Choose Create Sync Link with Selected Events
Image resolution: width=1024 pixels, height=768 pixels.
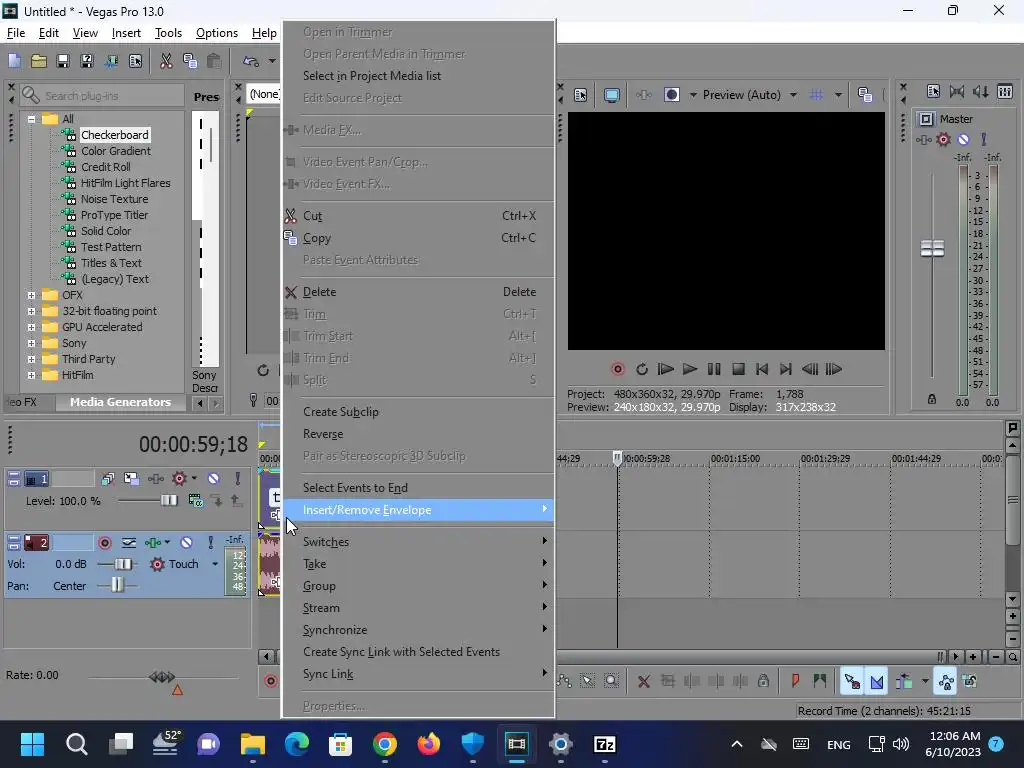click(419, 652)
